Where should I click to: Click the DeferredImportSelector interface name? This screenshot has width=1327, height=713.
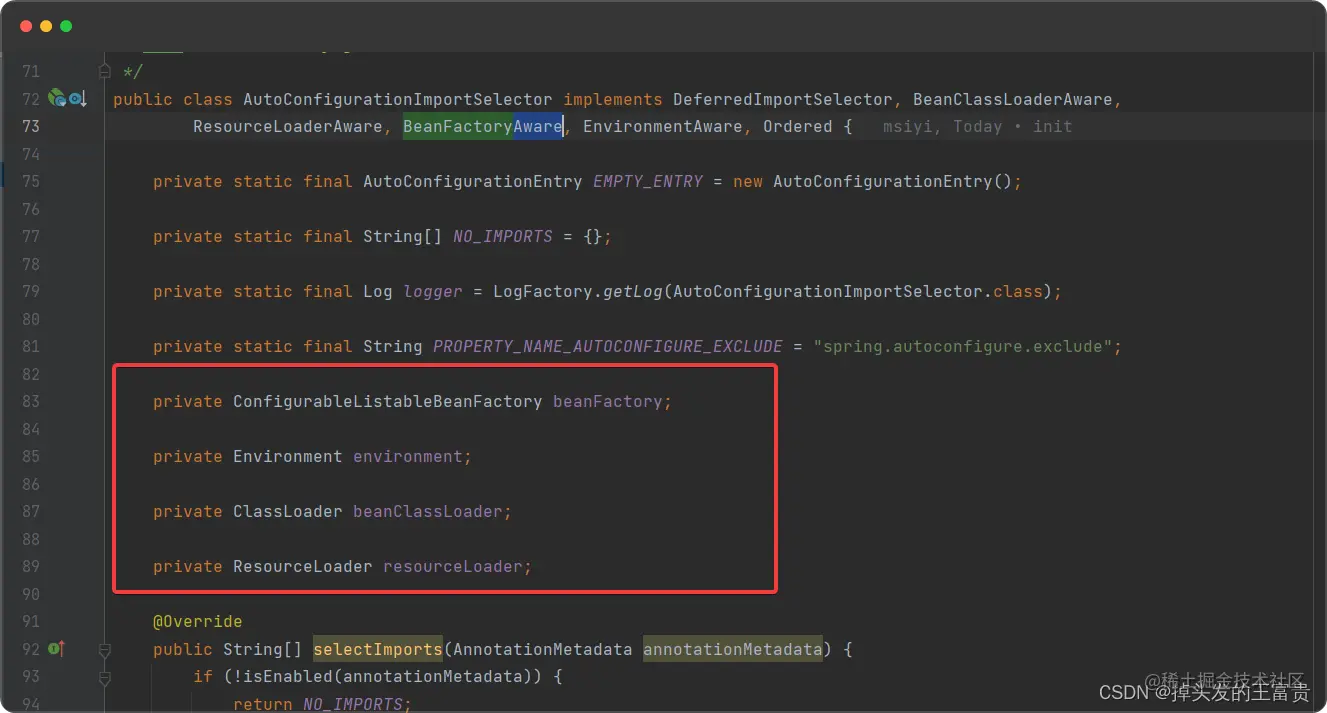(x=782, y=100)
